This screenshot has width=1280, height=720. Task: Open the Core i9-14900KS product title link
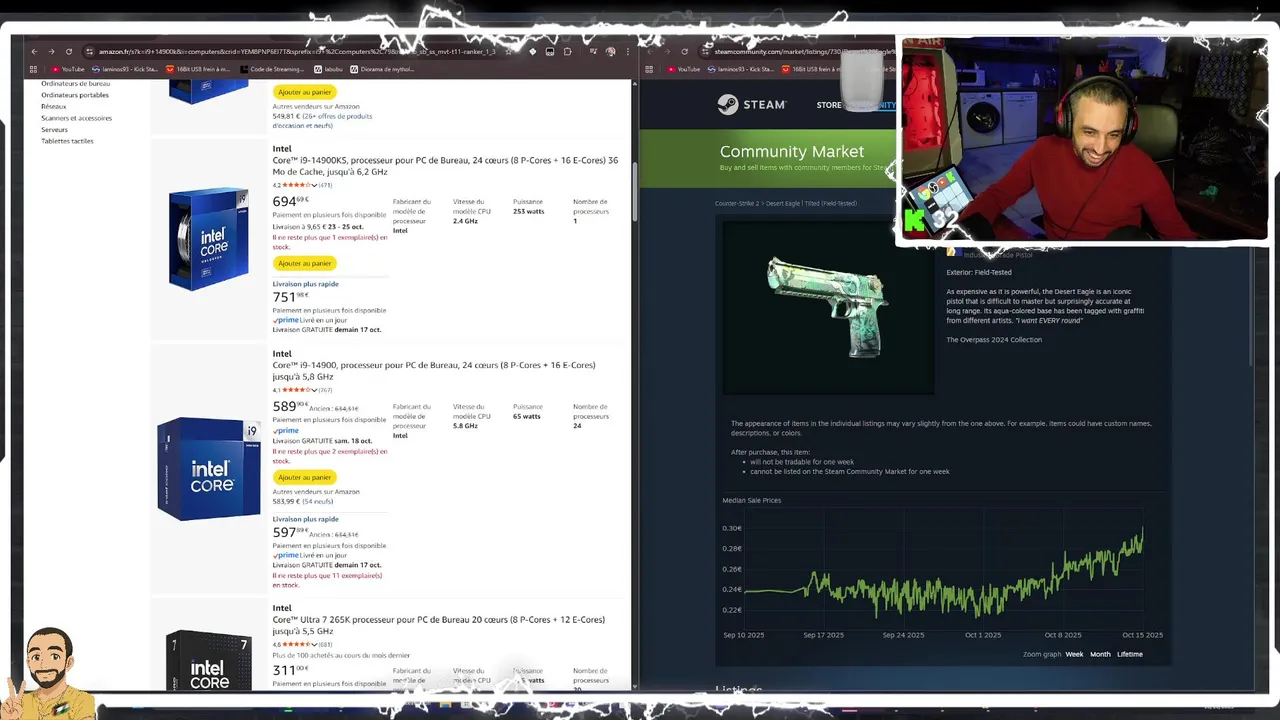(x=445, y=166)
